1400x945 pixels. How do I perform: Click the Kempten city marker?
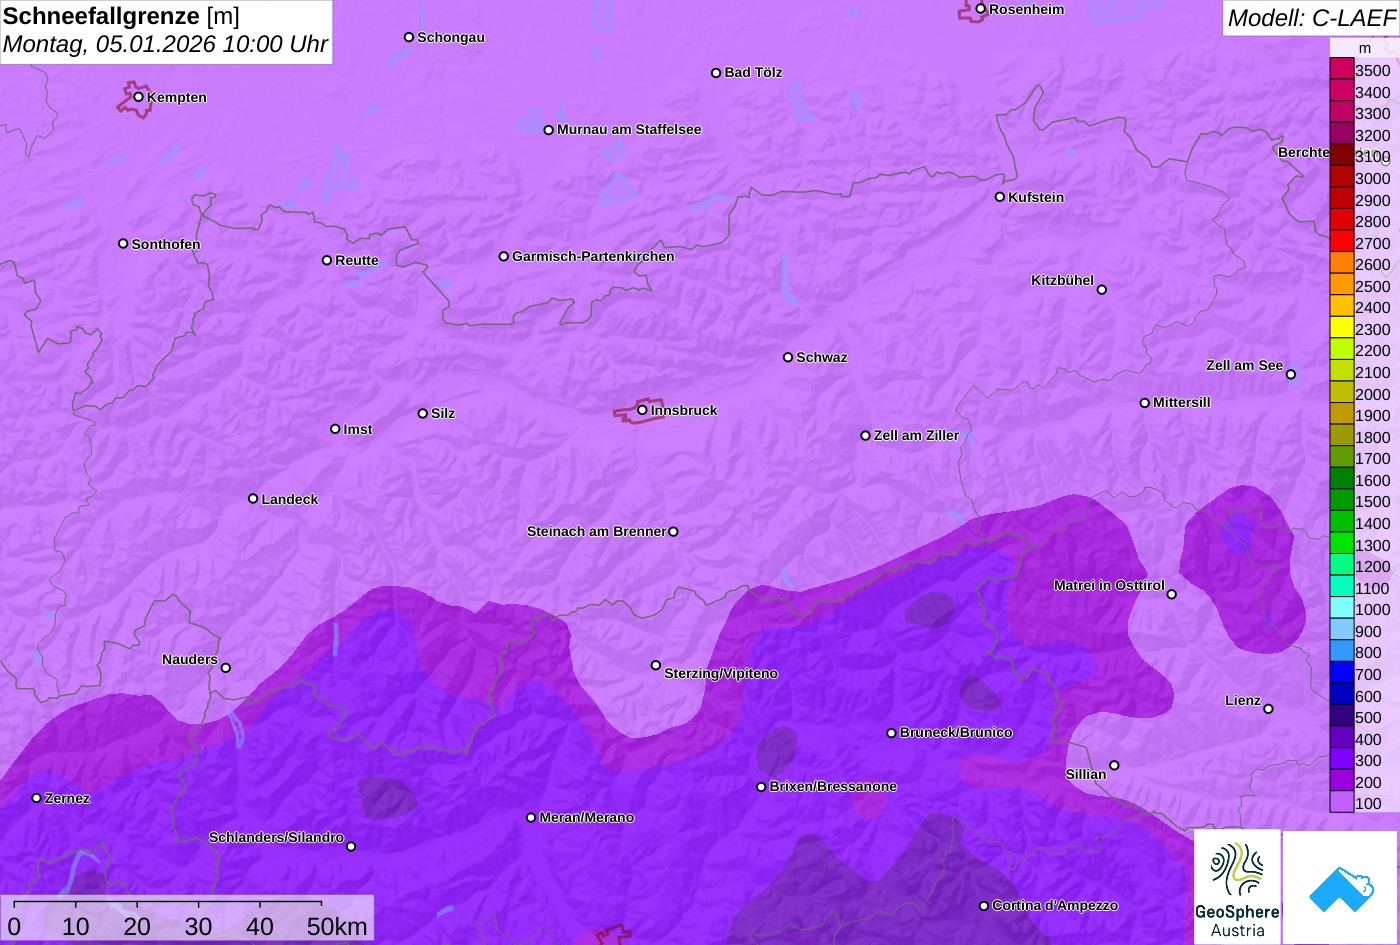[139, 97]
